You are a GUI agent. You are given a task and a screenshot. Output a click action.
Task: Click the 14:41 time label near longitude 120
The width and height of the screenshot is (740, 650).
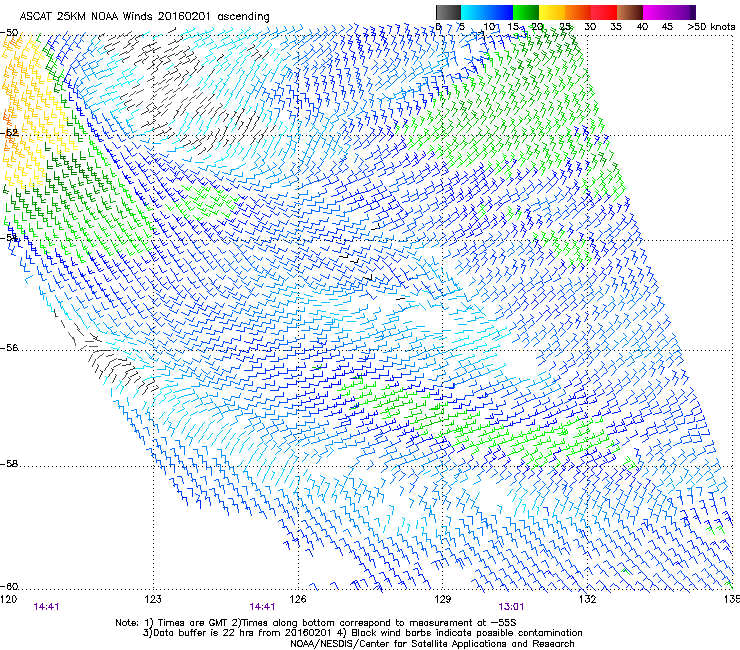[x=46, y=607]
